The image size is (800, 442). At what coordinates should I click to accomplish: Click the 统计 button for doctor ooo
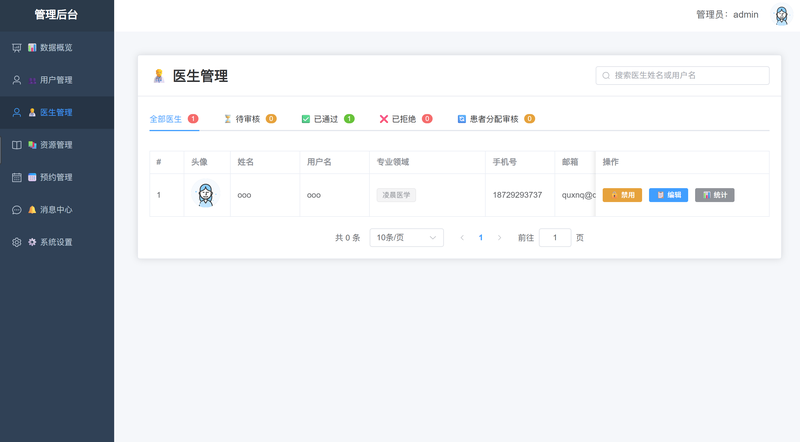point(714,195)
